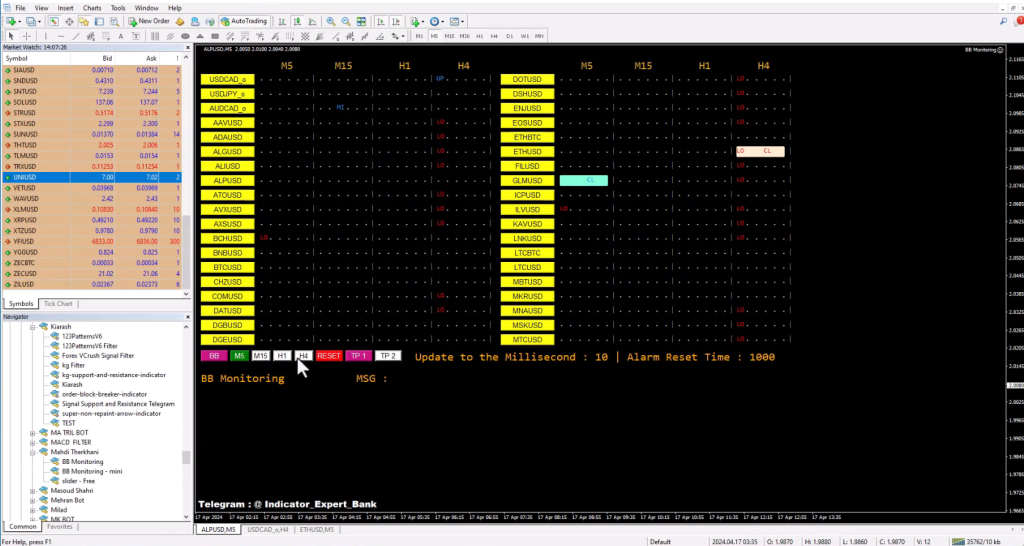Image resolution: width=1024 pixels, height=546 pixels.
Task: Open the File menu
Action: pyautogui.click(x=20, y=8)
